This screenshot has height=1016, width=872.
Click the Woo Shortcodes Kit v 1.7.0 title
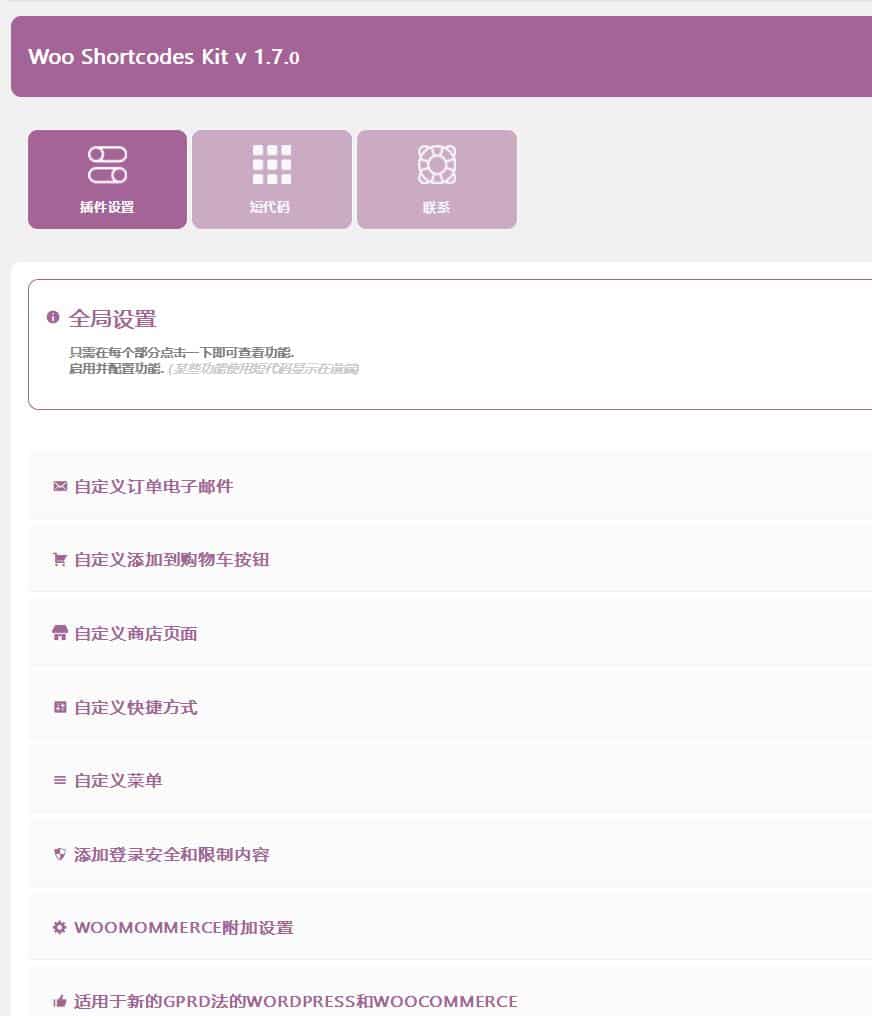164,57
